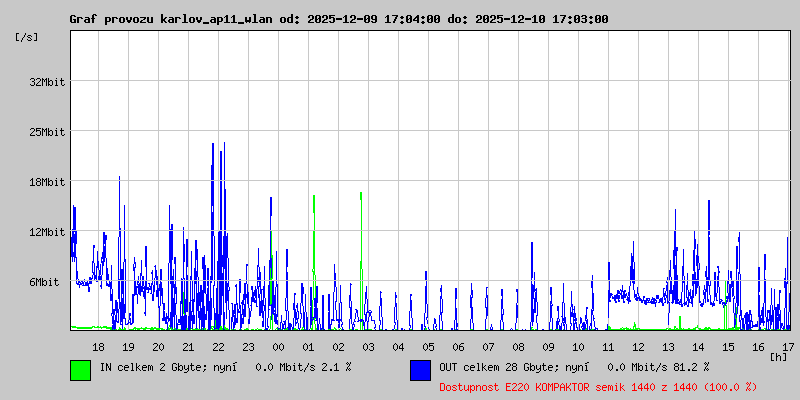Click the hour 18 x-axis label

tap(98, 347)
